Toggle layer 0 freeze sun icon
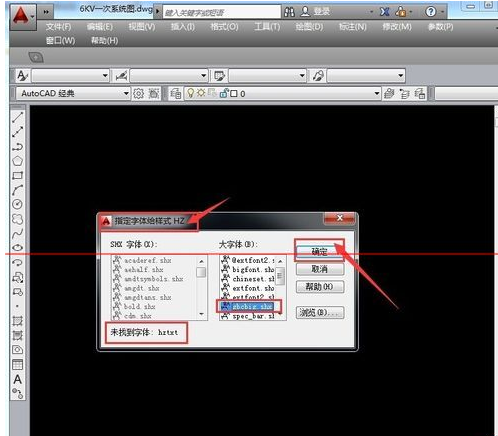This screenshot has height=436, width=498. coord(200,93)
